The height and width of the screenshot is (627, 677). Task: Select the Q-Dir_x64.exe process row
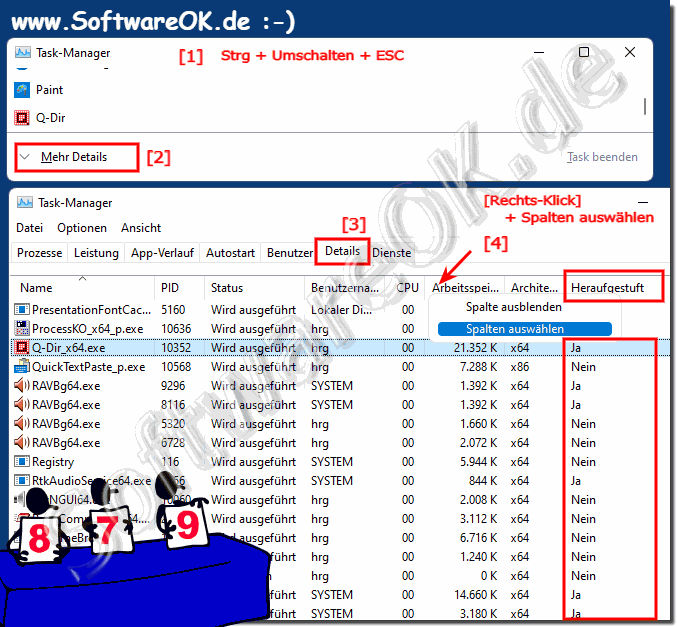(x=340, y=348)
